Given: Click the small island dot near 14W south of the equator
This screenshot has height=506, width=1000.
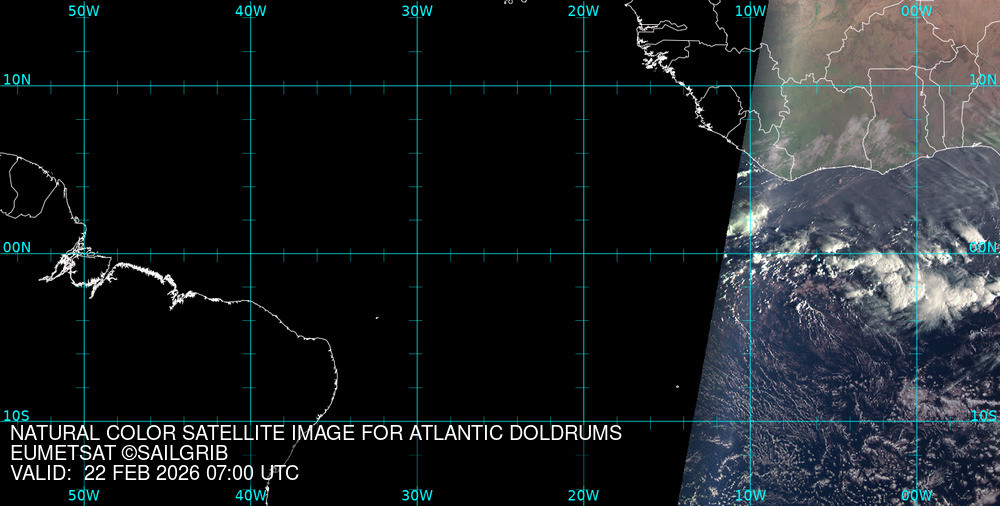Looking at the screenshot, I should pyautogui.click(x=677, y=388).
